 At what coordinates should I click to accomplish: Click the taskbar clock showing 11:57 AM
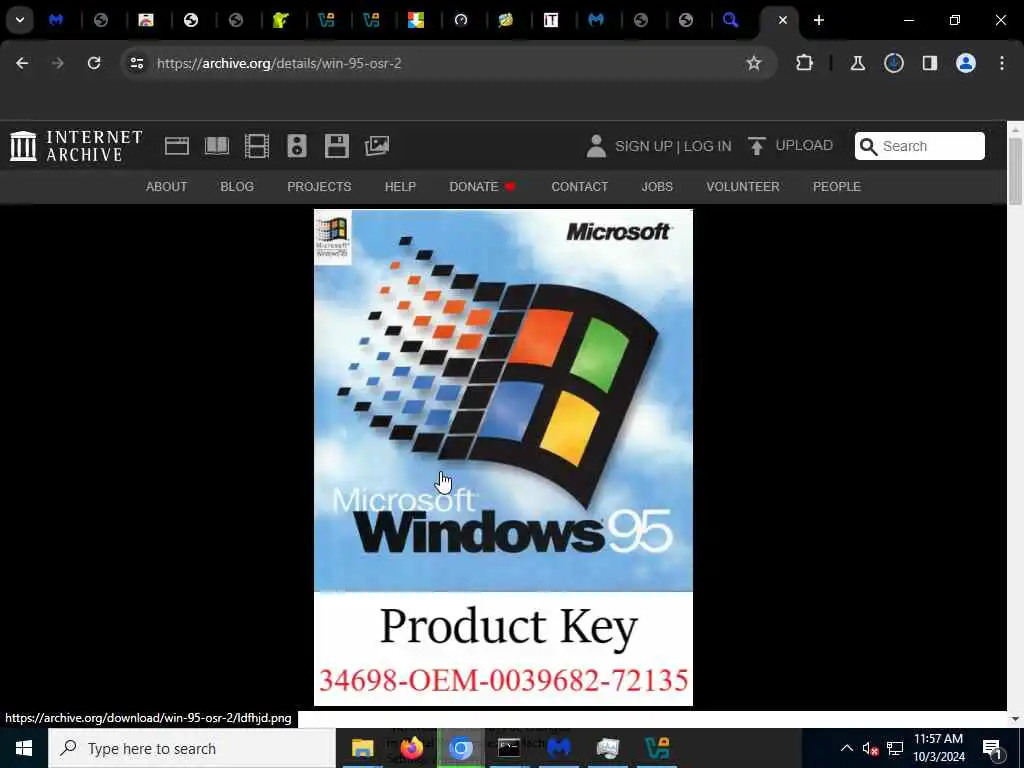938,748
